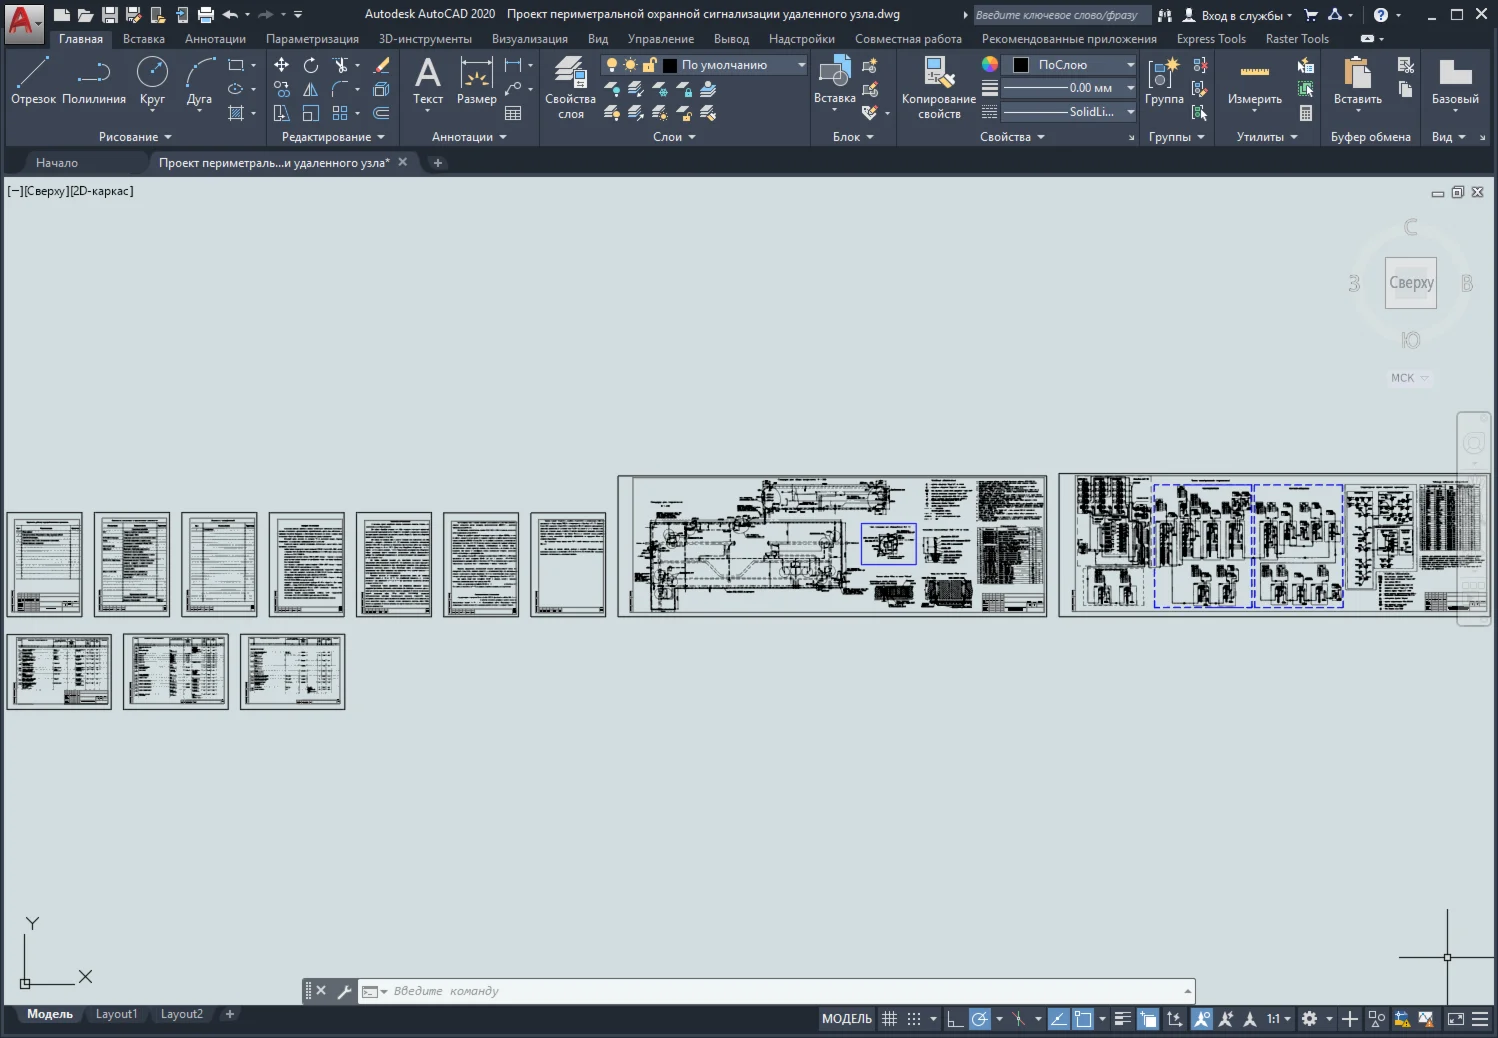Open Layer Properties (Свойства слоя)
Viewport: 1498px width, 1038px height.
coord(570,87)
